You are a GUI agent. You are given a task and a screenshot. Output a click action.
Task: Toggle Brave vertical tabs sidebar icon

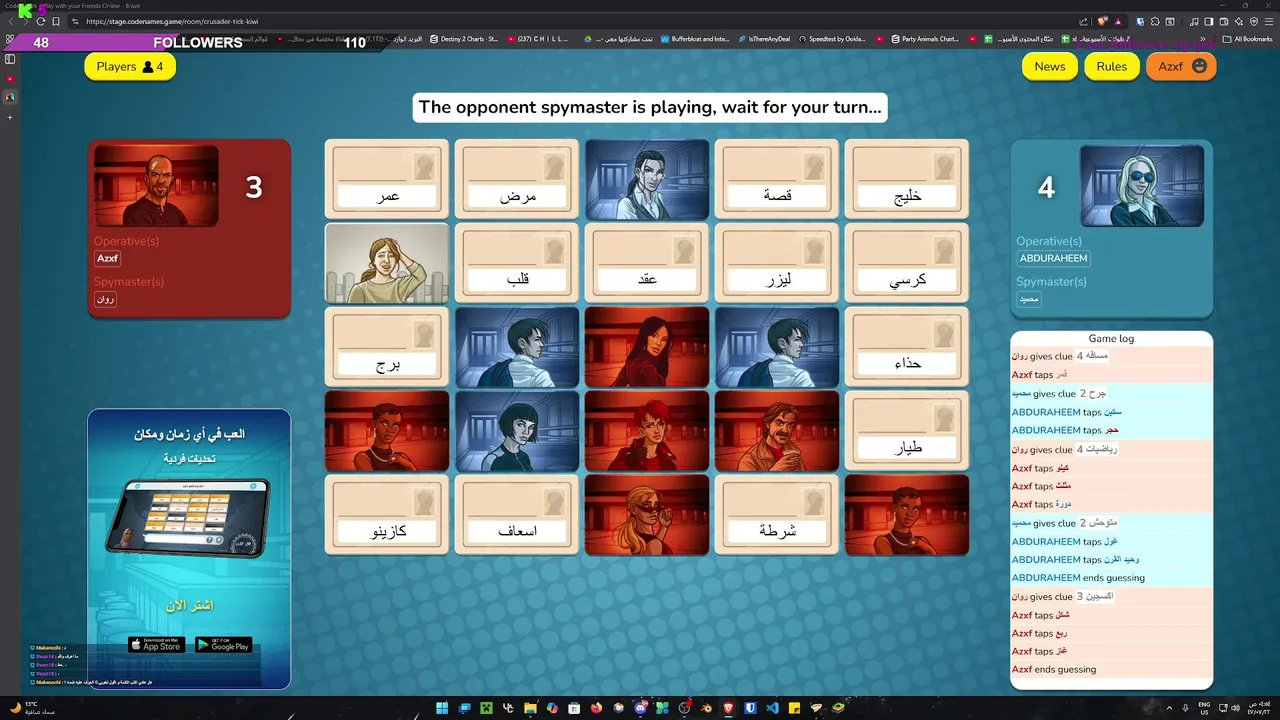click(x=10, y=59)
